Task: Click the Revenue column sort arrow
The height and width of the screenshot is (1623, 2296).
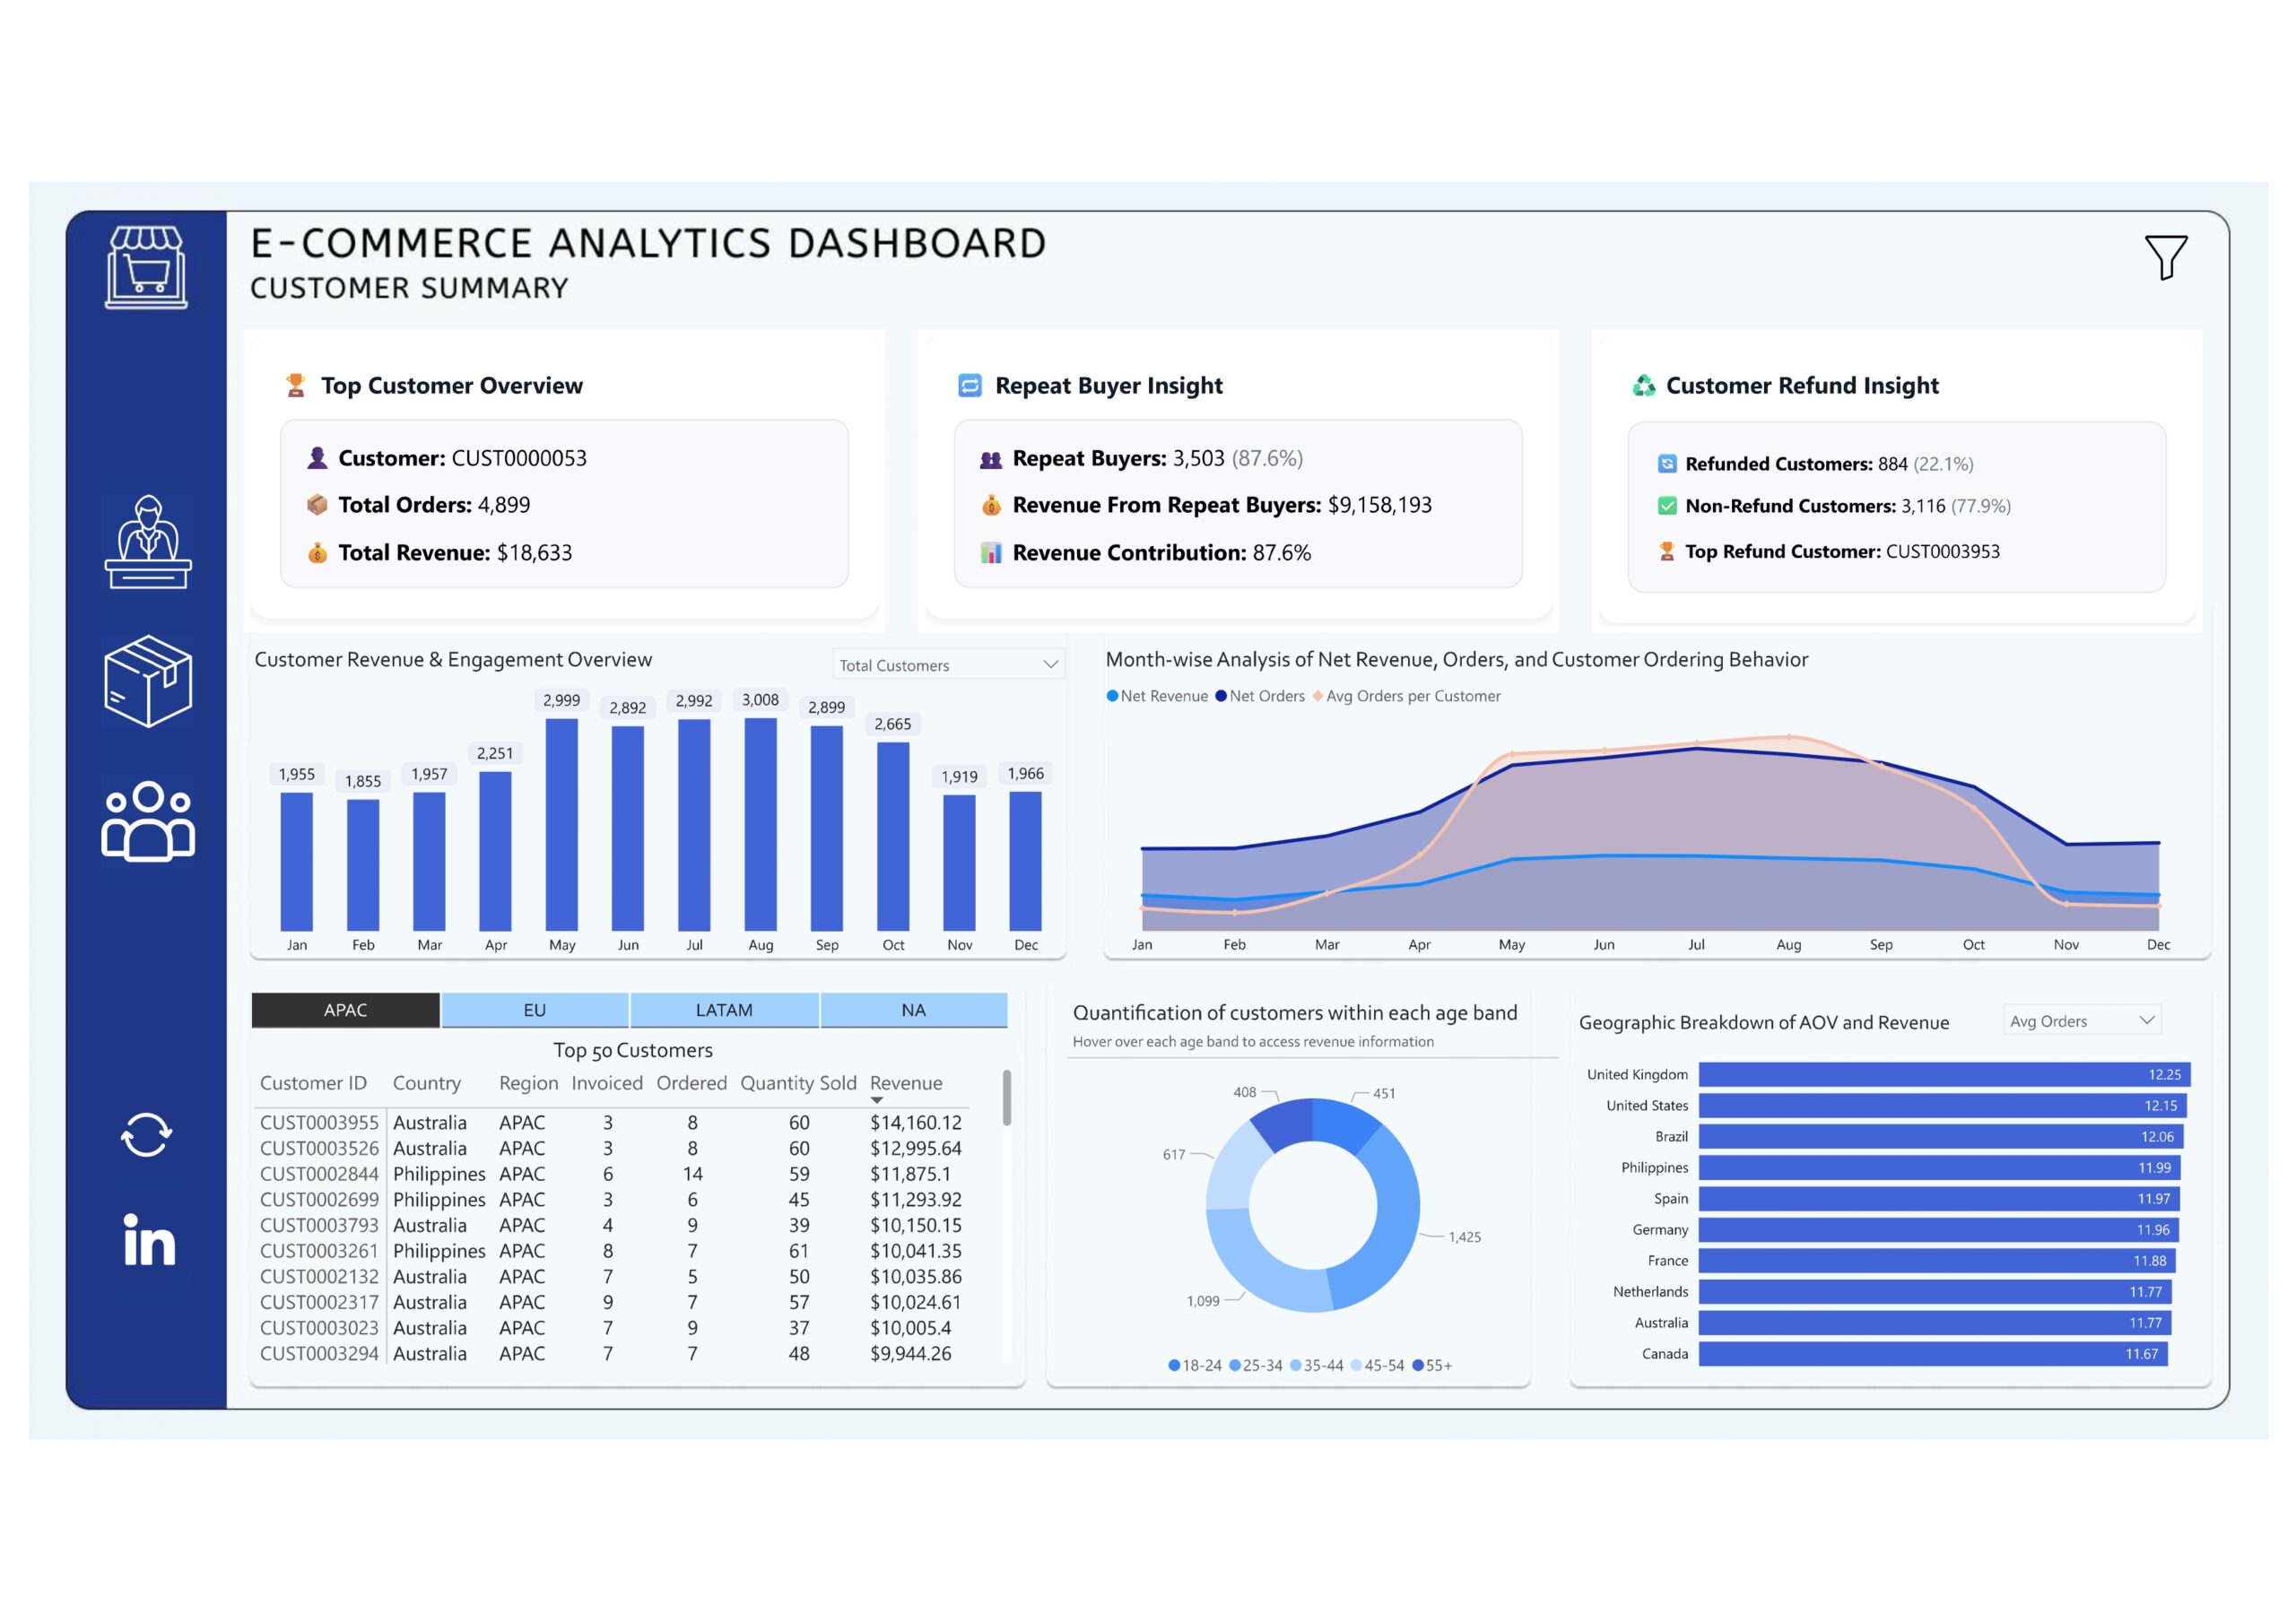Action: point(877,1100)
